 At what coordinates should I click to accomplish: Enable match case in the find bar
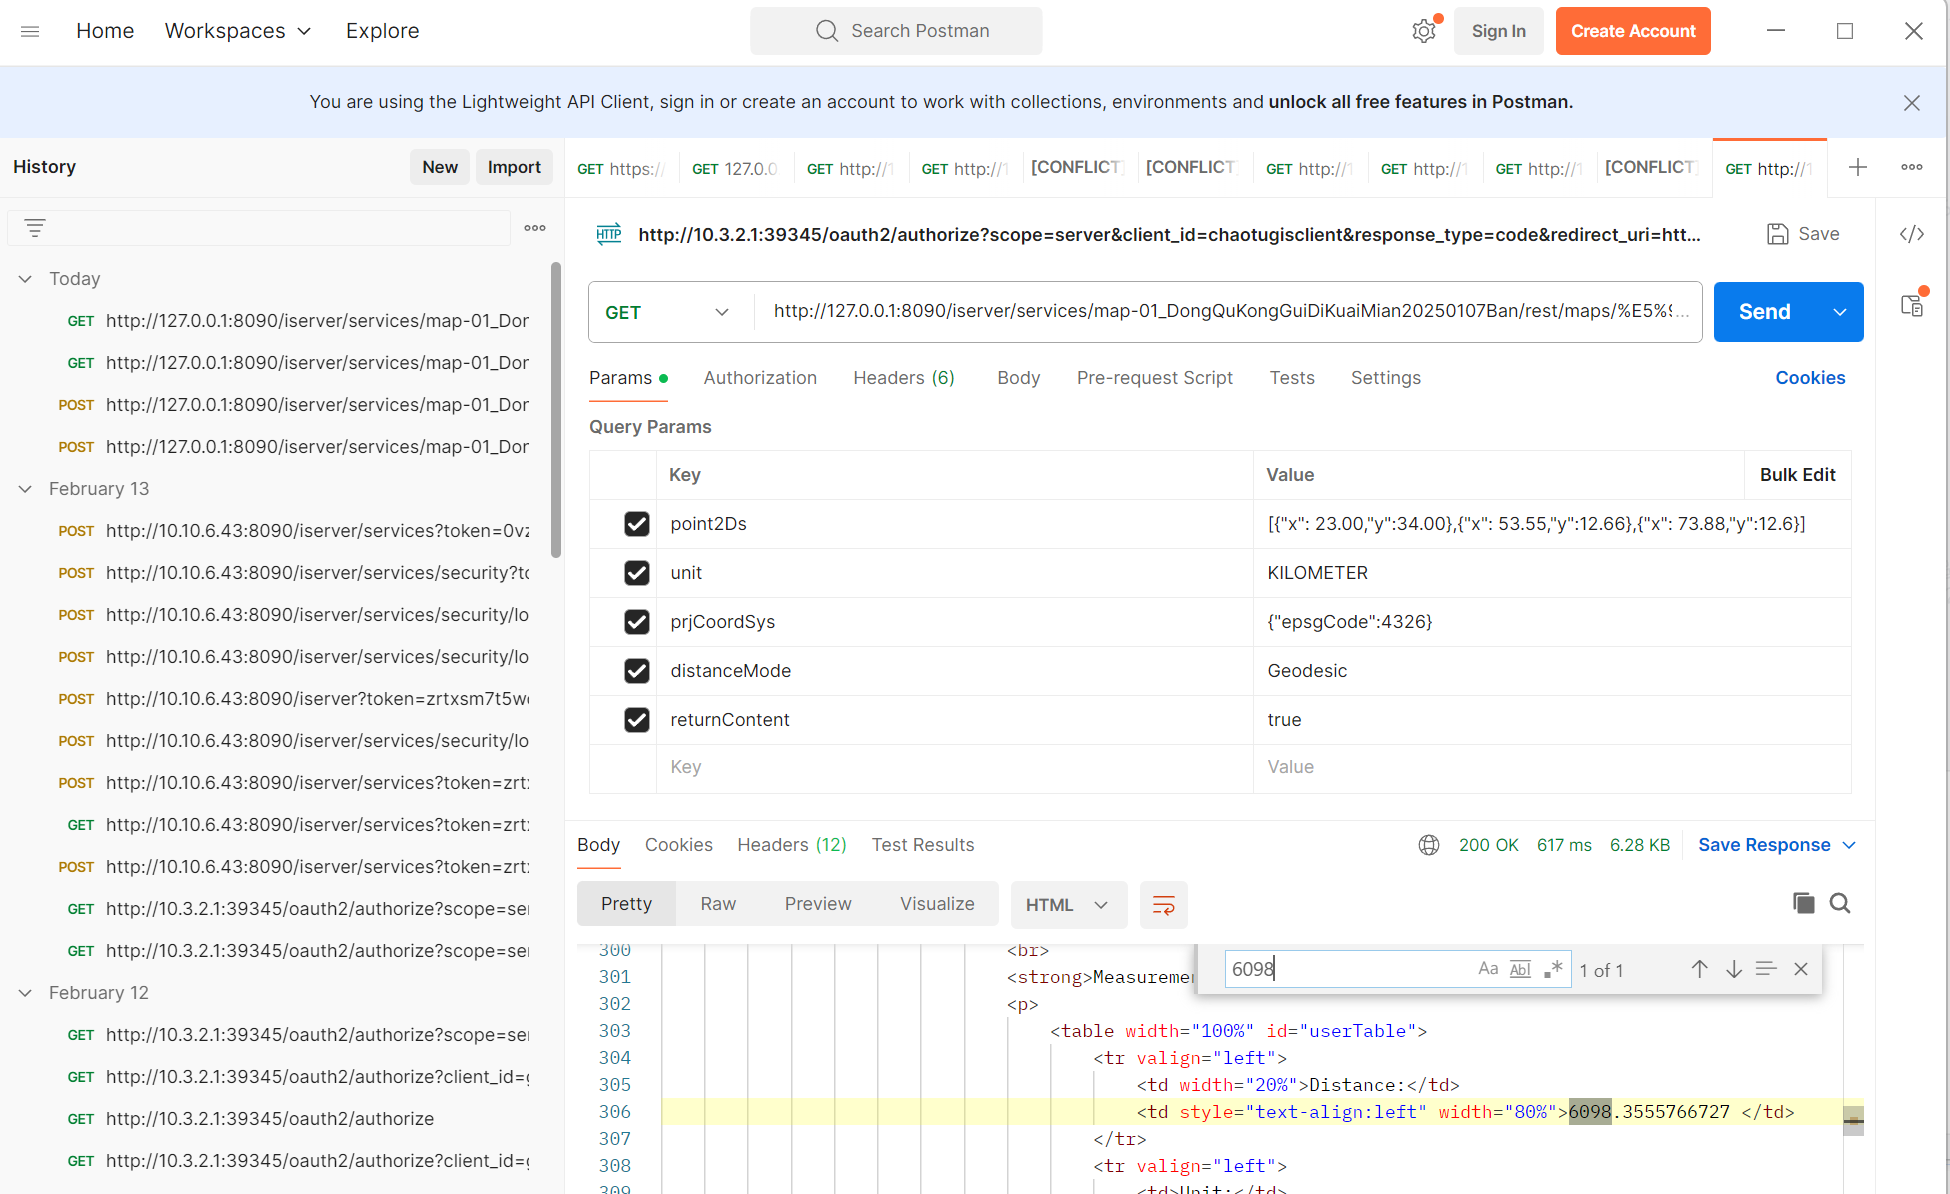pos(1488,968)
